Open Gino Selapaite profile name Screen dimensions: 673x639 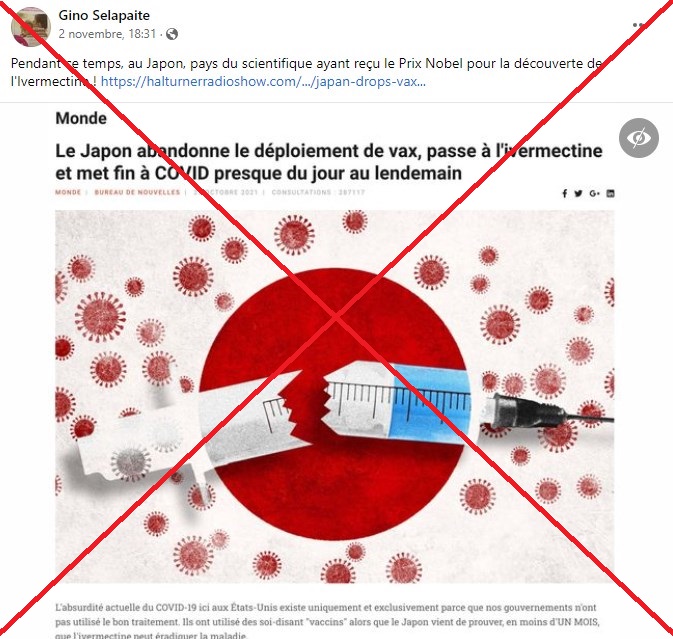click(104, 15)
